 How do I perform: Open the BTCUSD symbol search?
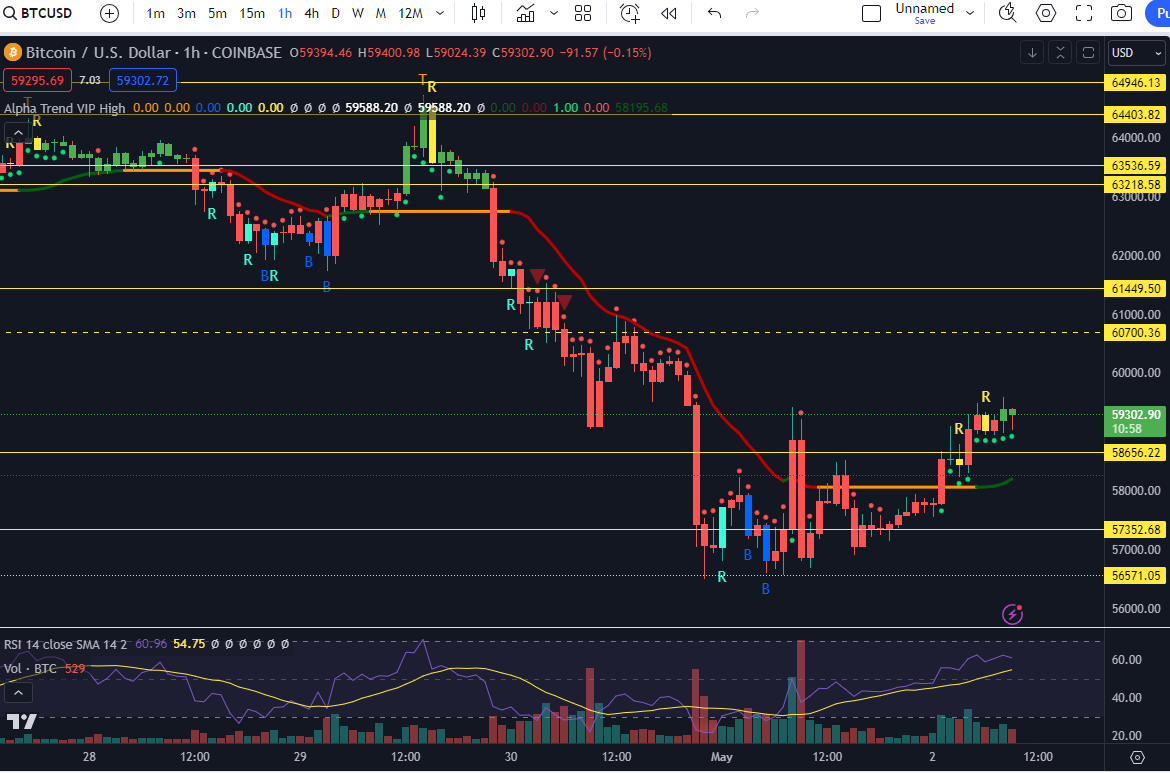click(x=37, y=13)
